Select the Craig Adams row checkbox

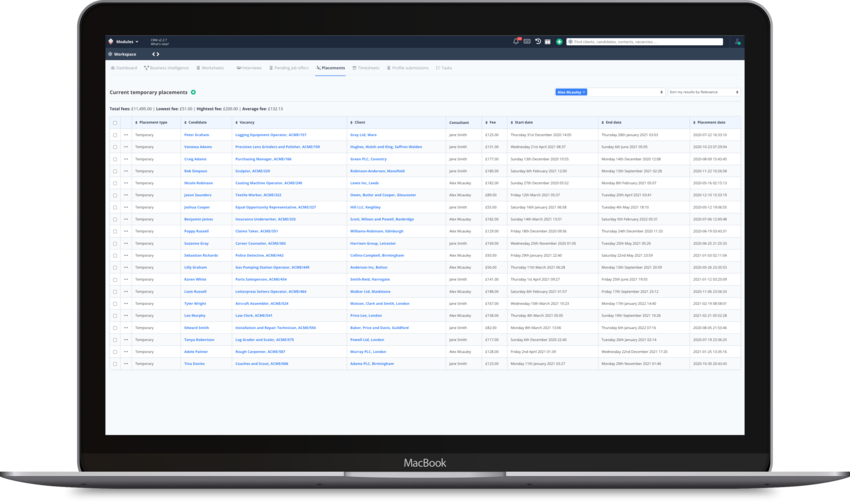point(115,159)
